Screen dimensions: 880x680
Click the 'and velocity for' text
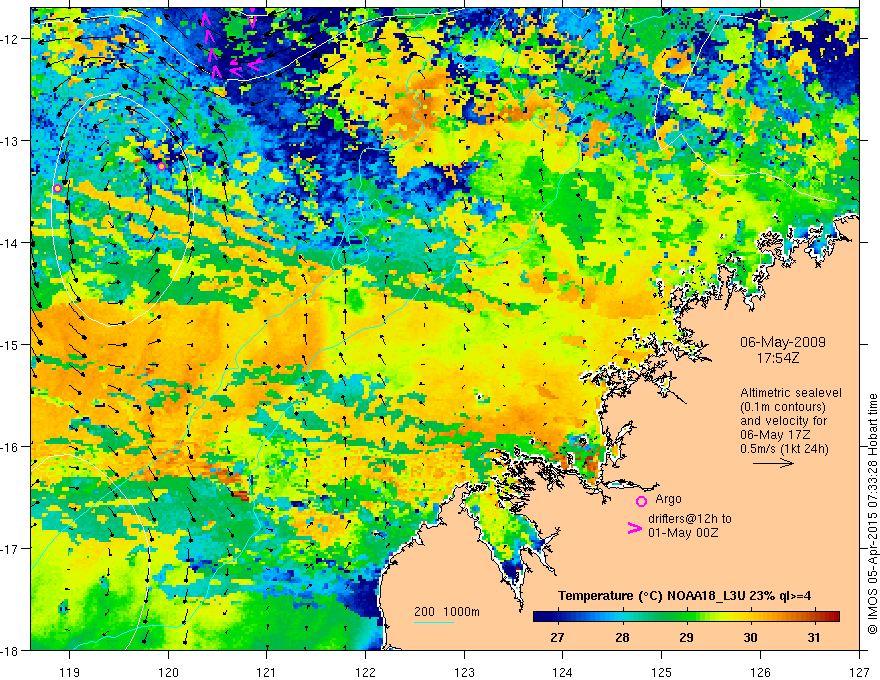[776, 421]
